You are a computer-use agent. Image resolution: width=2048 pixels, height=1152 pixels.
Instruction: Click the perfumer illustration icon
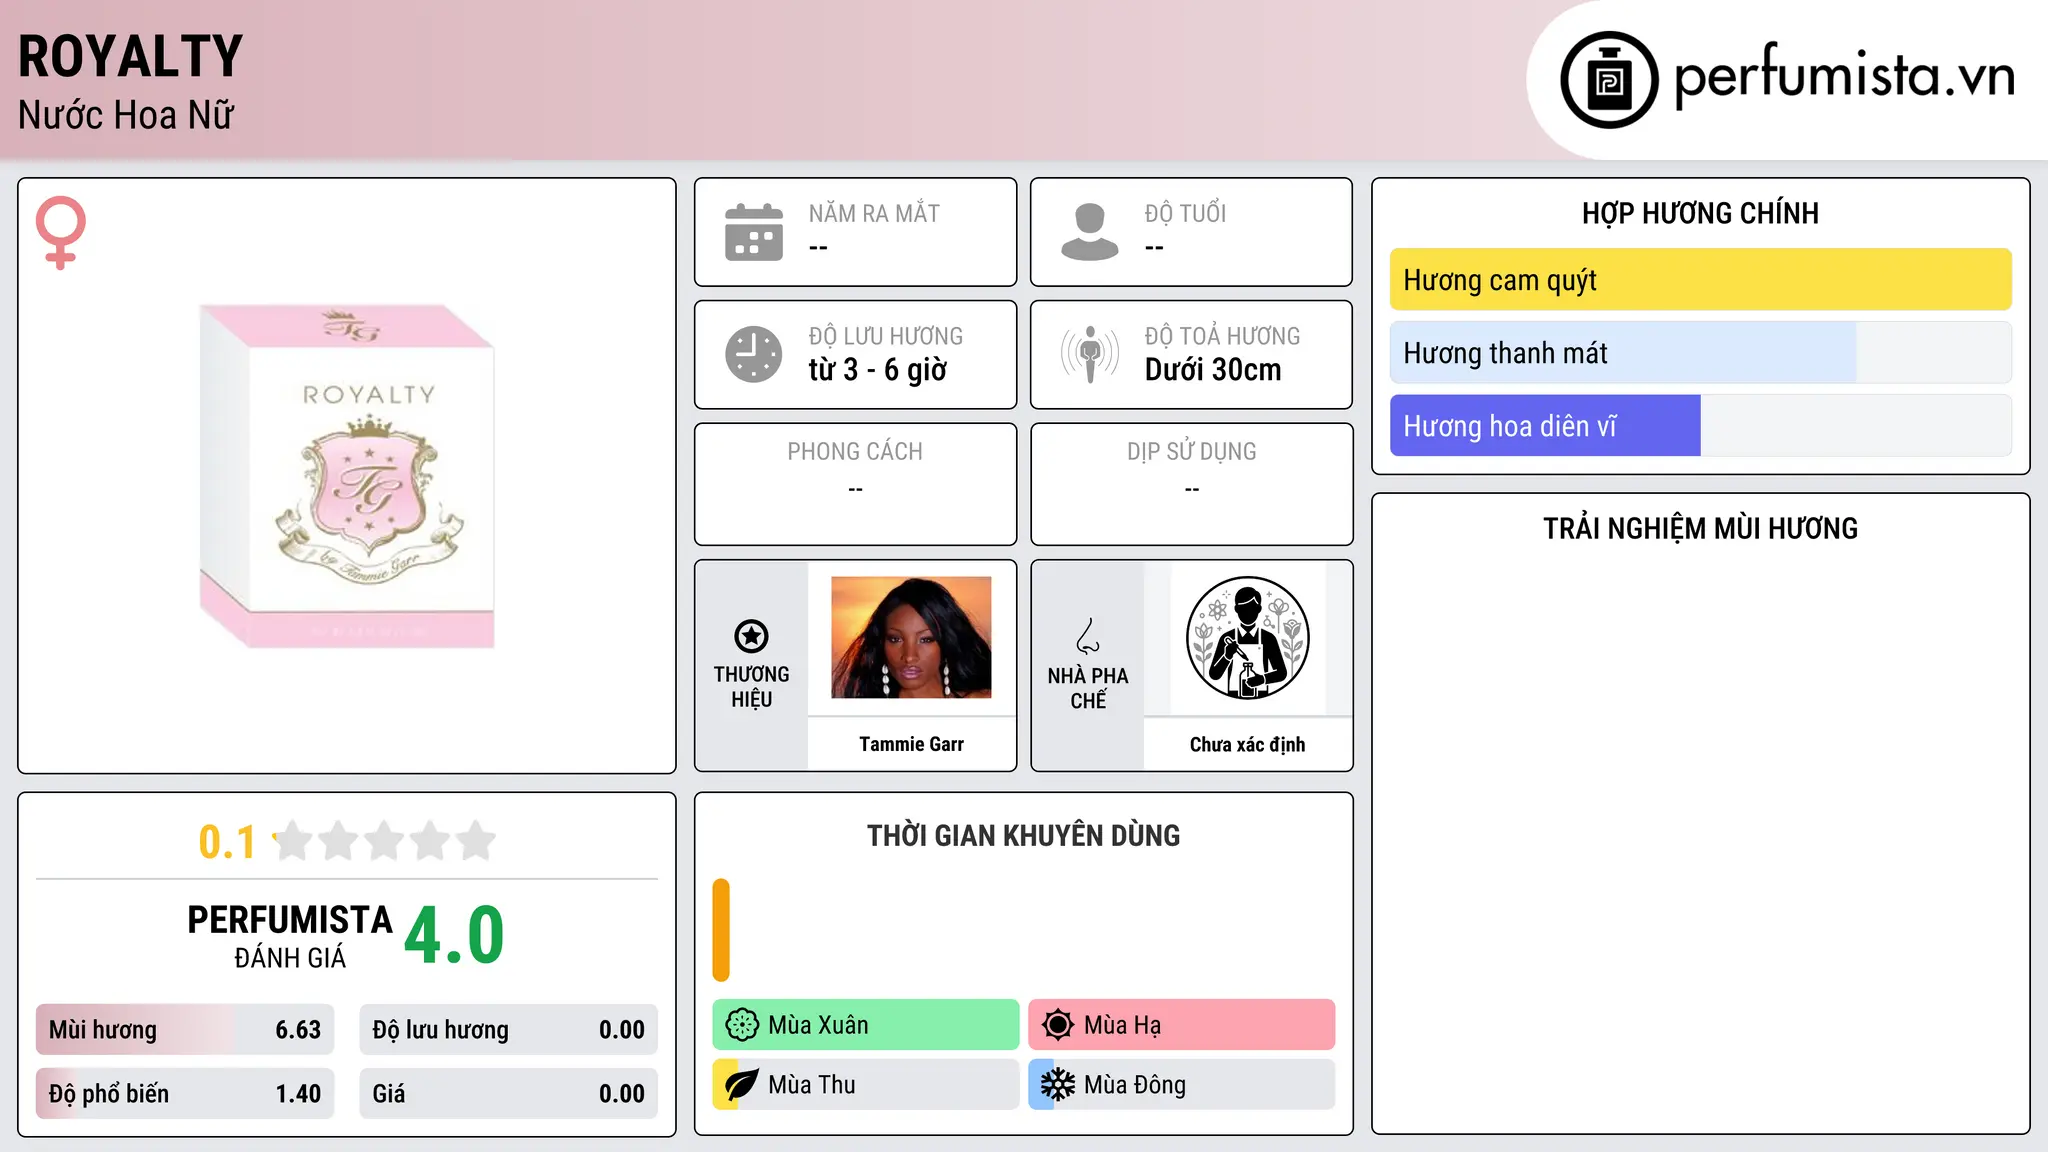click(1247, 638)
